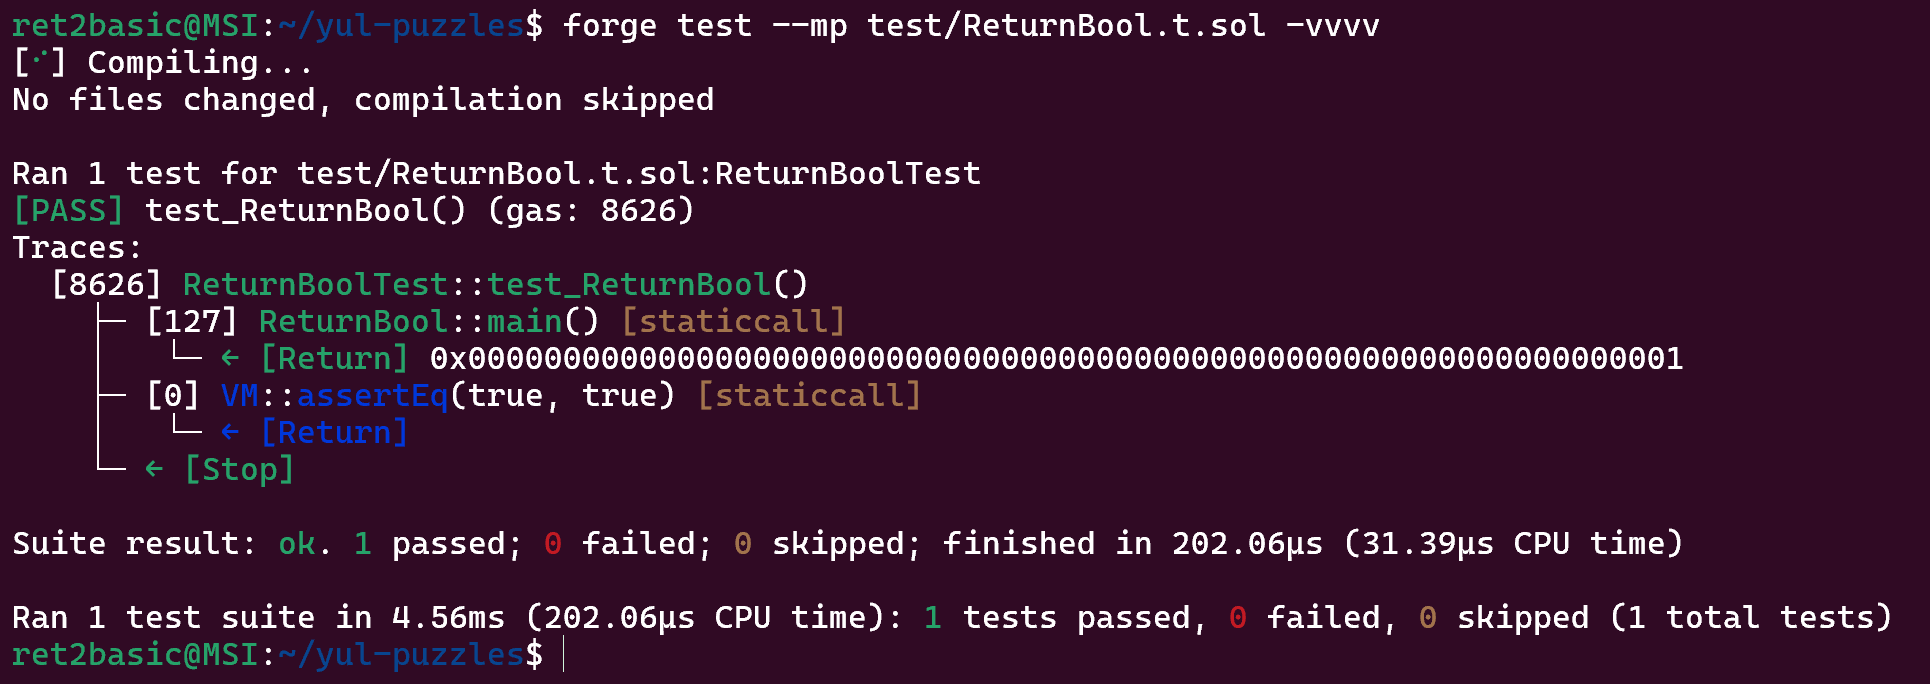Viewport: 1930px width, 684px height.
Task: Click the 'Traces:' heading
Action: click(x=77, y=247)
